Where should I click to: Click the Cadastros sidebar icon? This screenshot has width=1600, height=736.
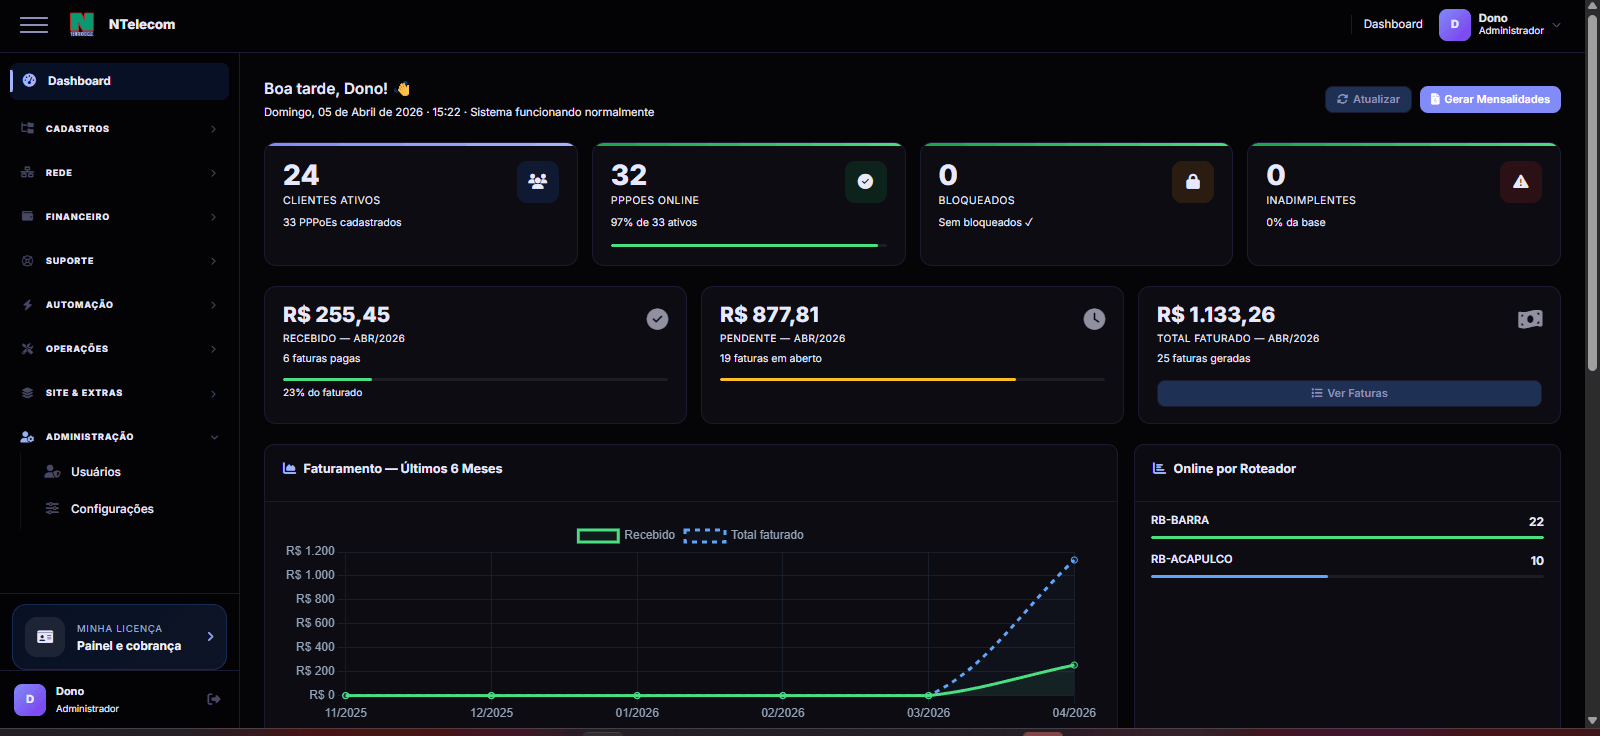click(x=28, y=129)
